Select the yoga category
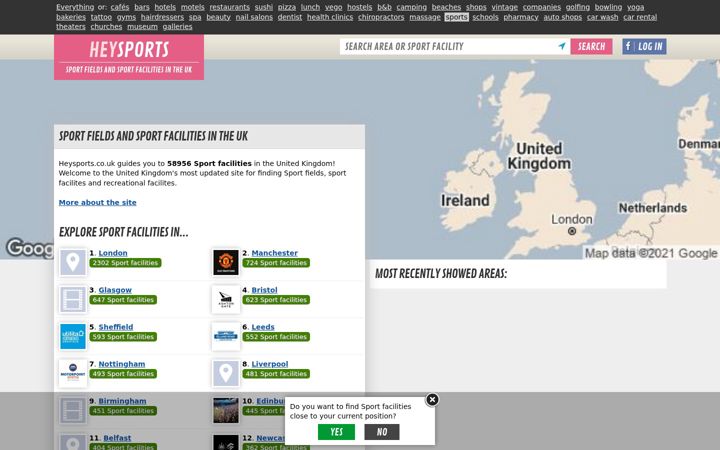 tap(636, 7)
